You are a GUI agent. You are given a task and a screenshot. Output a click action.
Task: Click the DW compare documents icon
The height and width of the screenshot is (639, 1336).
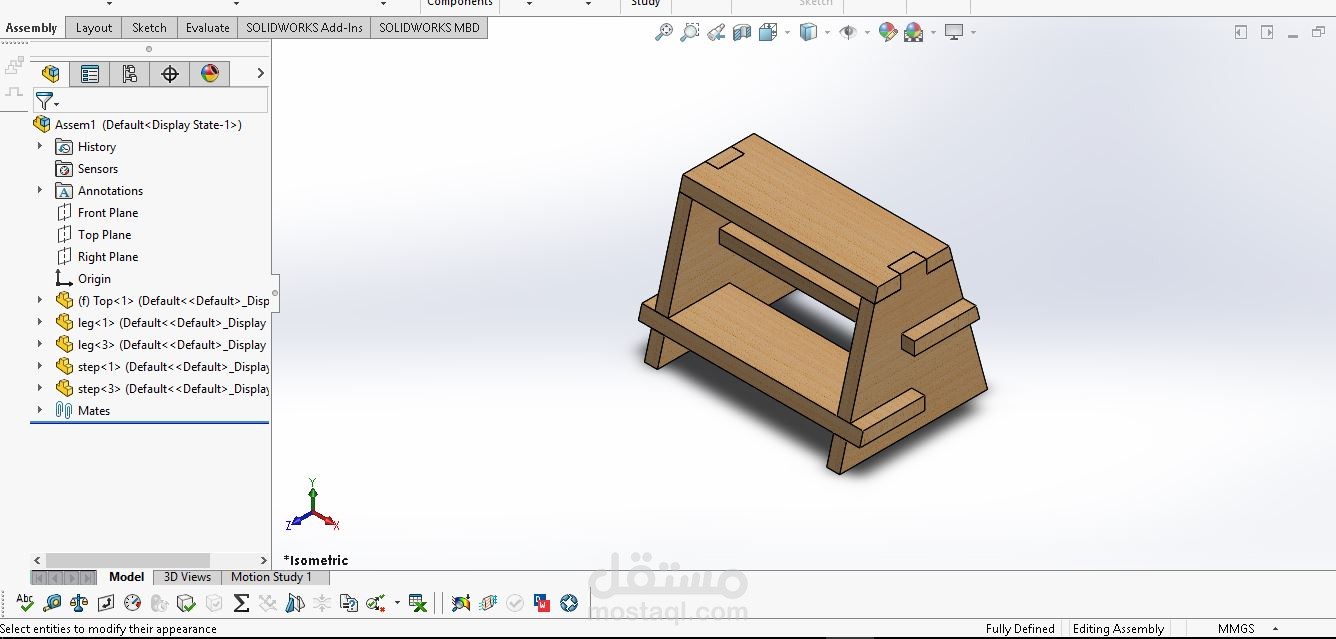[542, 603]
